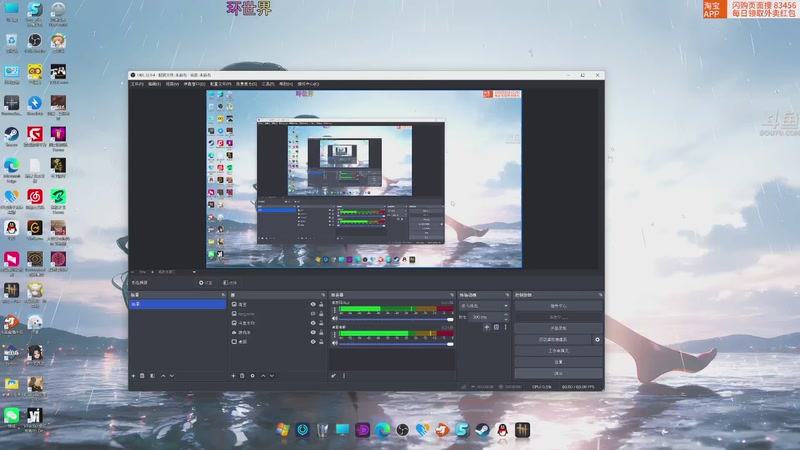Screen dimensions: 800x450
Task: Open 桌面音频 three-dot options menu
Action: click(x=335, y=334)
